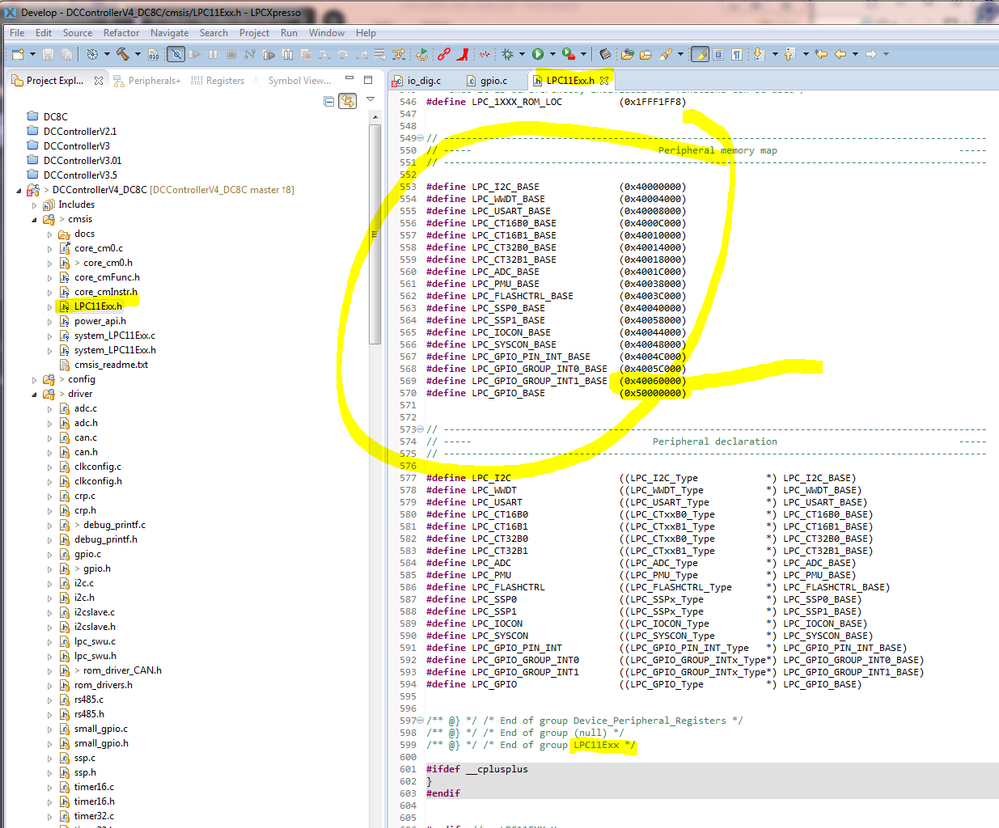The height and width of the screenshot is (828, 999).
Task: Open the New wizard dropdown arrow
Action: coord(32,54)
